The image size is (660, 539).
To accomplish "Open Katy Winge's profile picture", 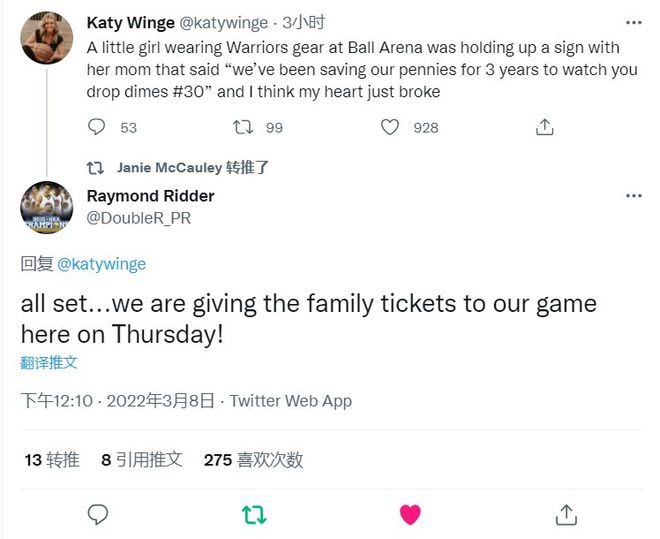I will 47,39.
